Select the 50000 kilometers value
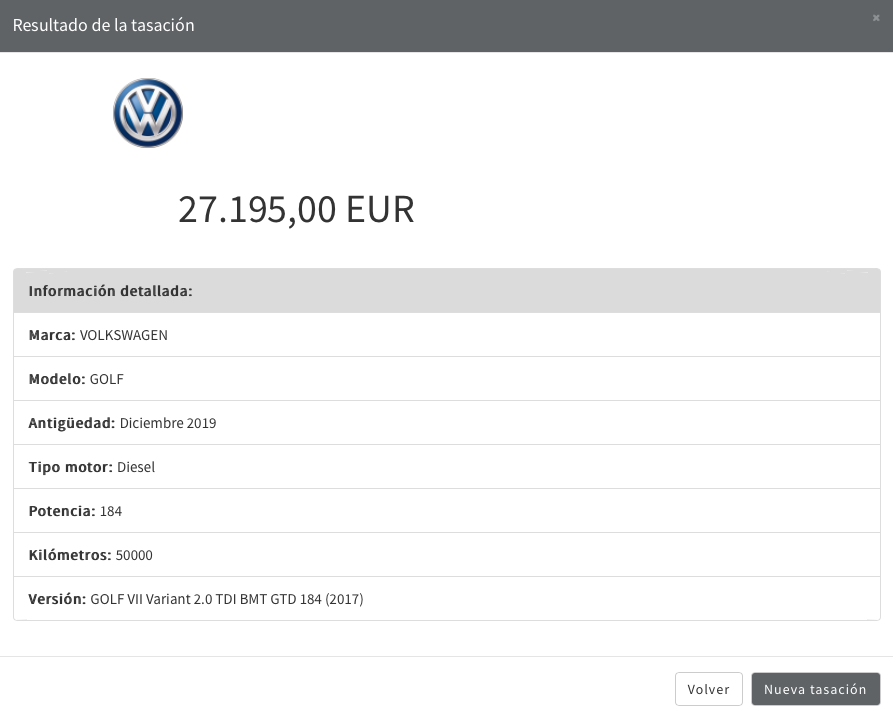893x716 pixels. (134, 555)
